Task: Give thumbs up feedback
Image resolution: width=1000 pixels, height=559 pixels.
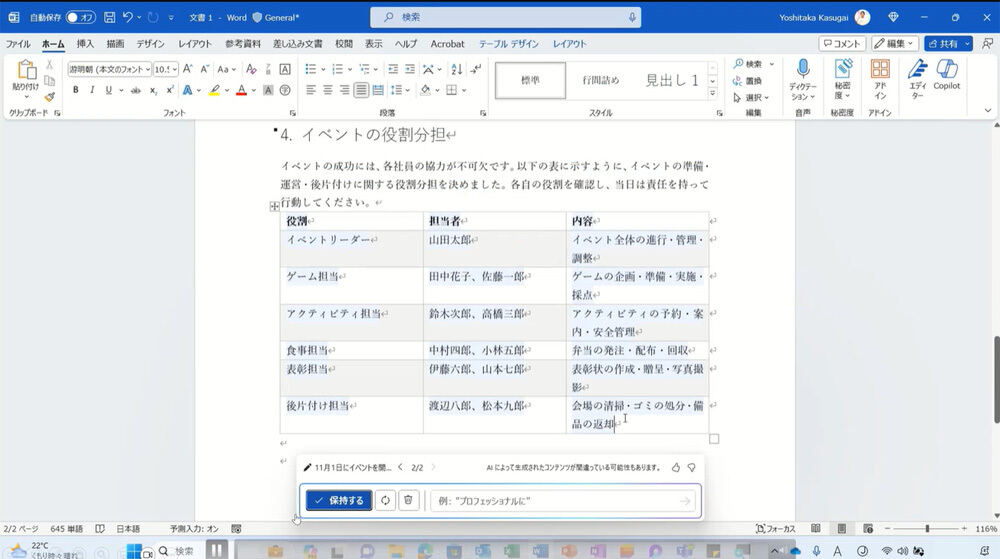Action: [675, 467]
